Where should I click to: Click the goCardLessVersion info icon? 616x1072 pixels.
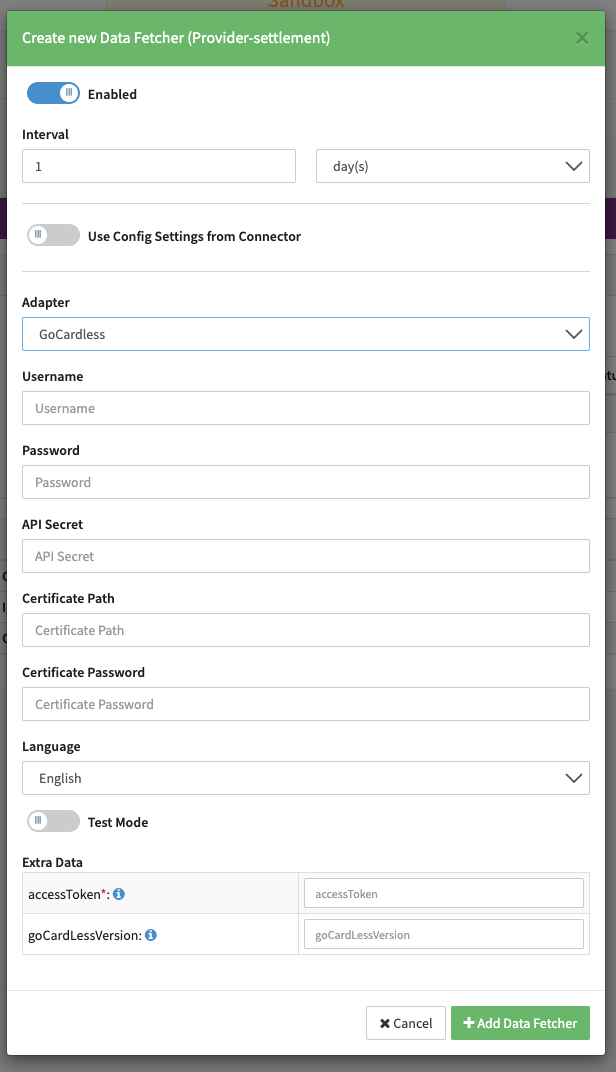click(151, 935)
